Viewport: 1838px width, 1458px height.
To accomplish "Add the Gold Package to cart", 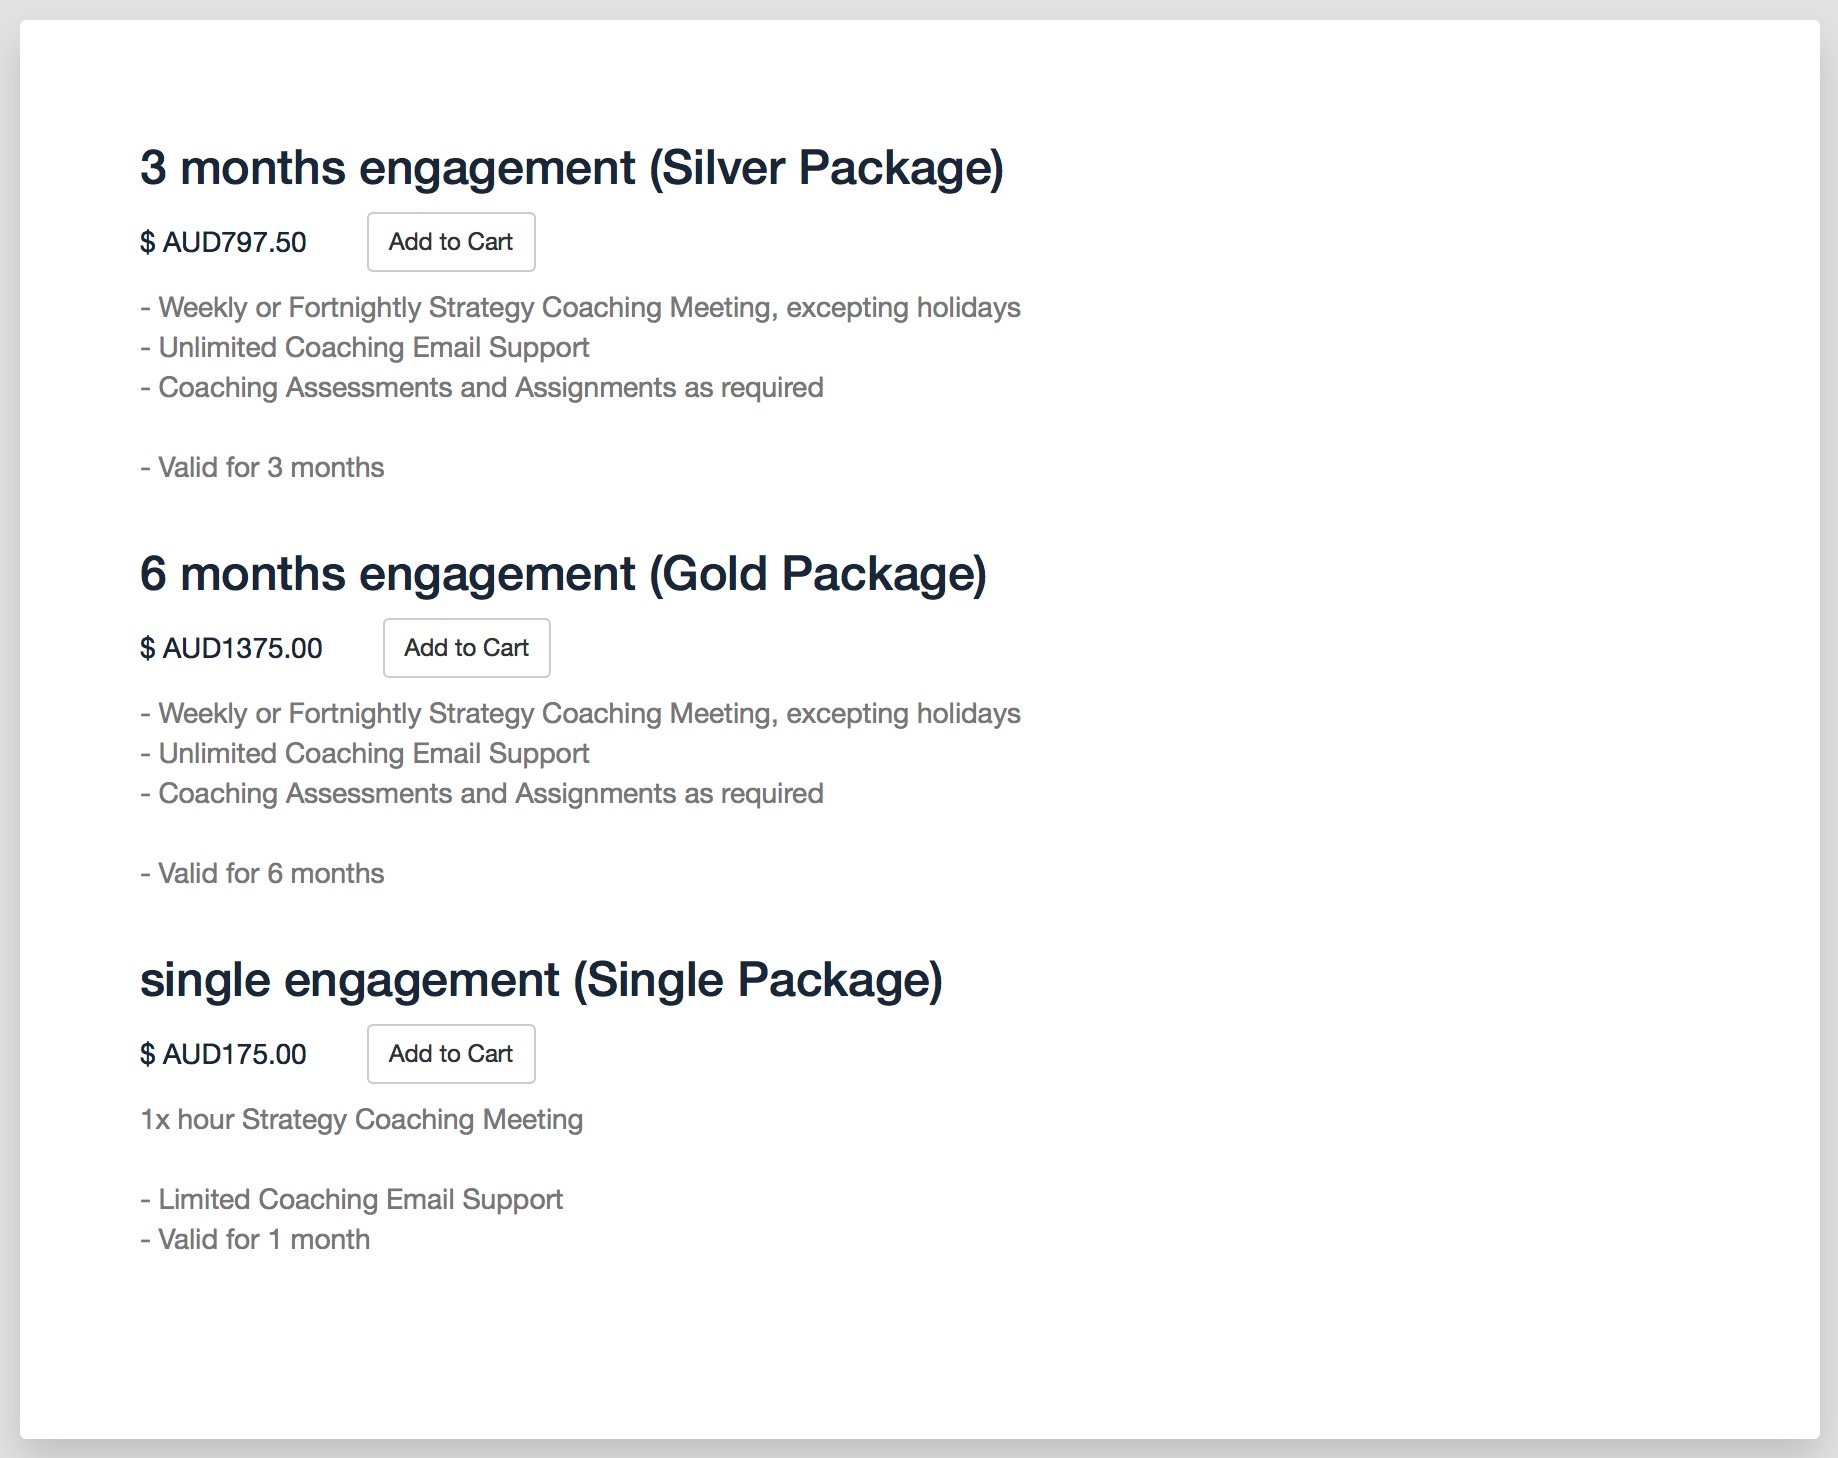I will [x=467, y=648].
